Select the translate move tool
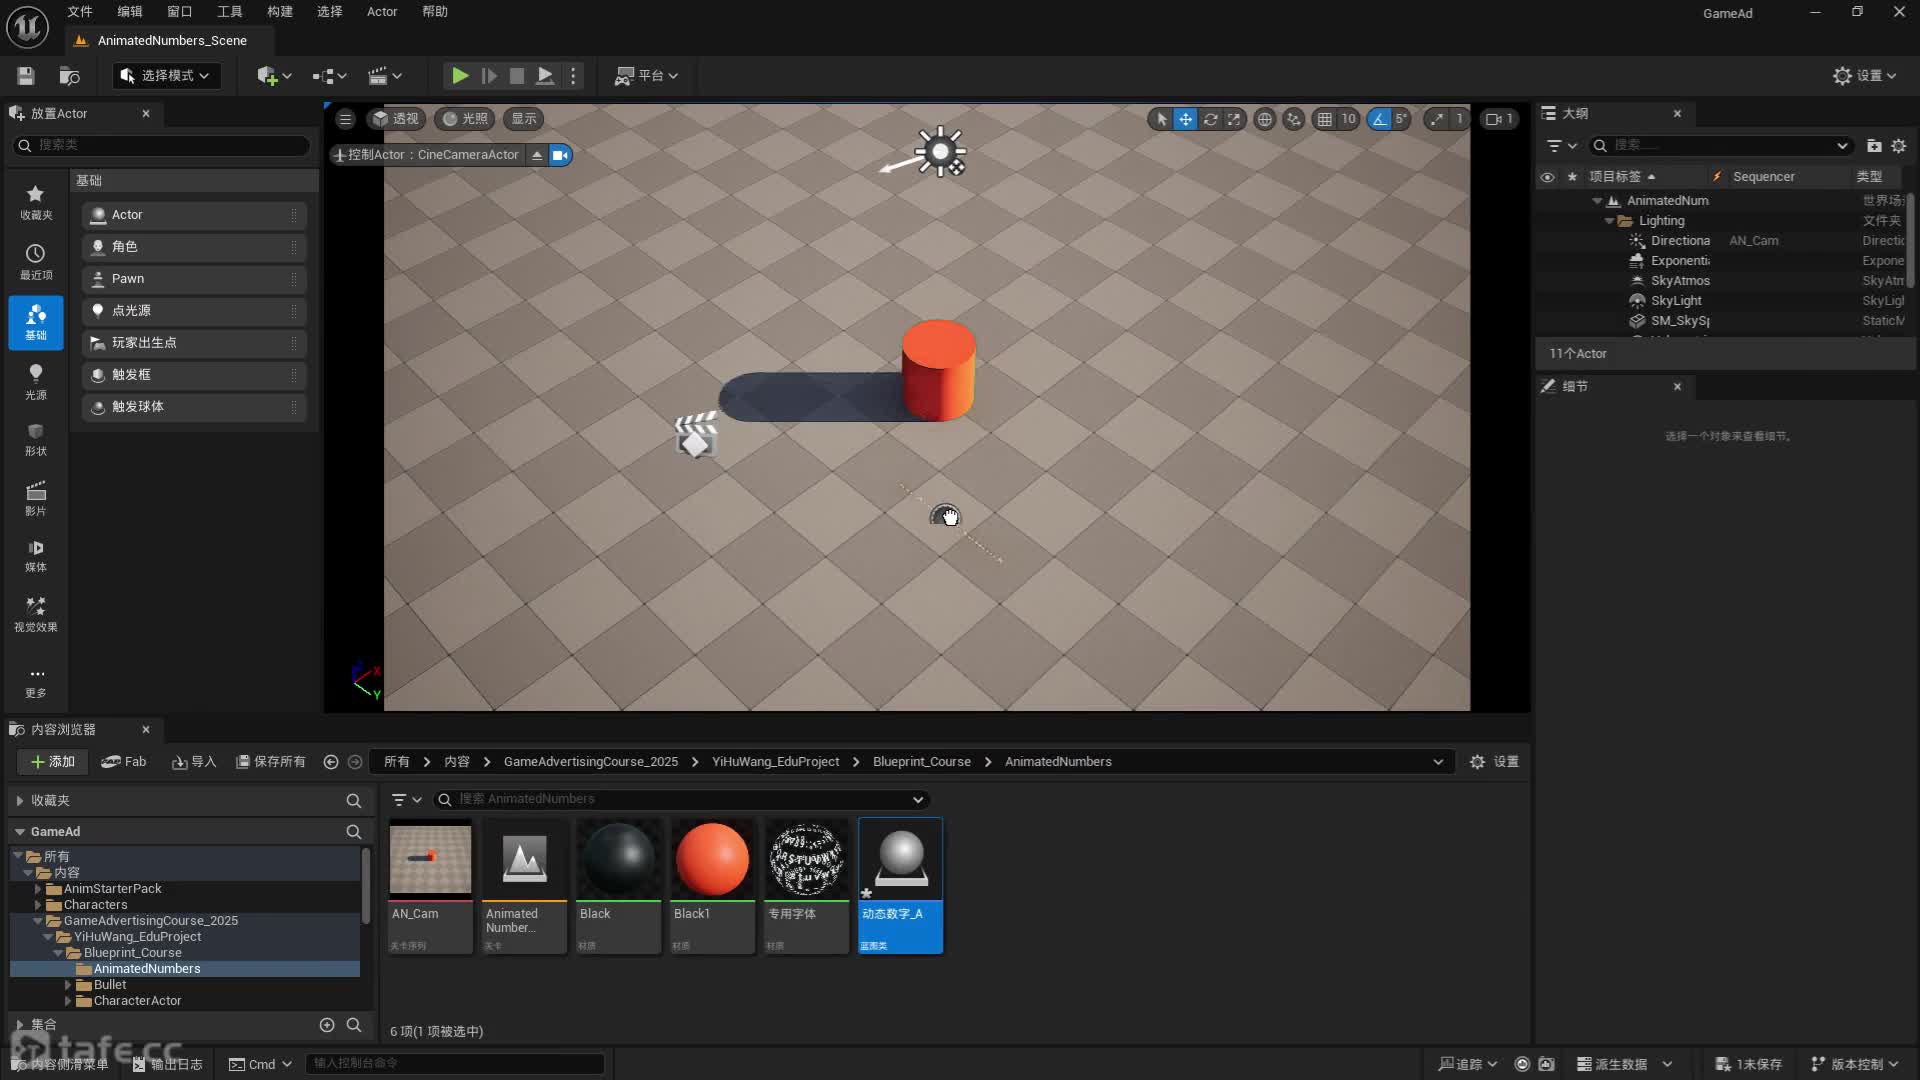This screenshot has height=1080, width=1920. point(1185,119)
